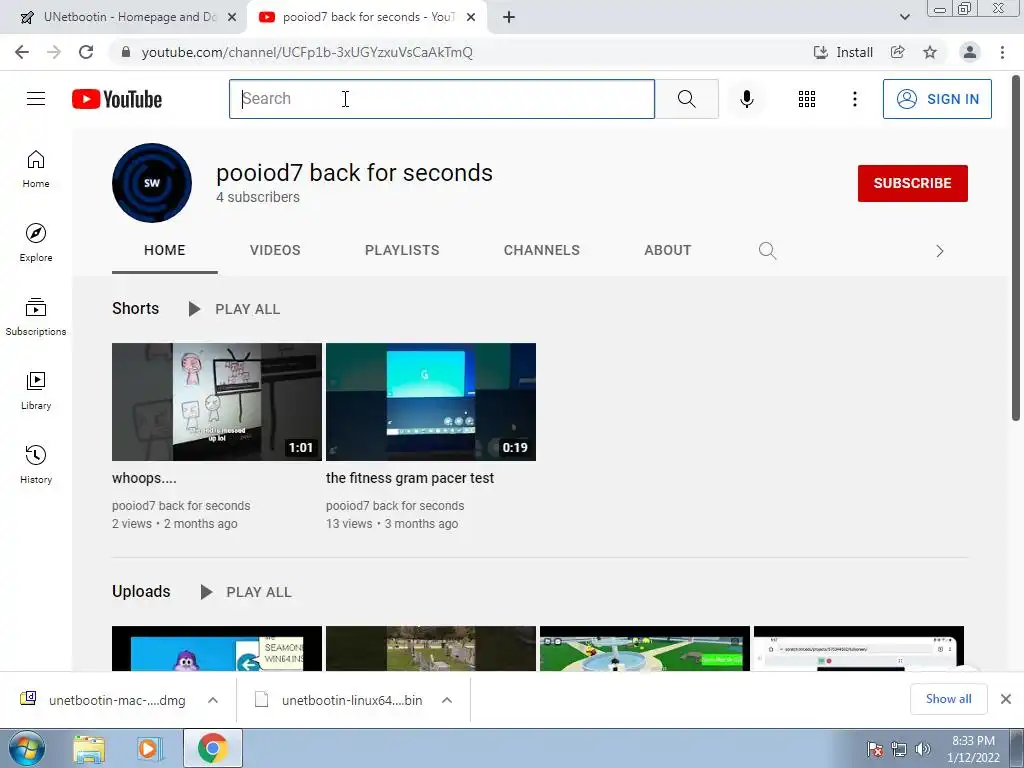This screenshot has width=1024, height=768.
Task: Switch to the UNetbootin browser tab
Action: 124,18
